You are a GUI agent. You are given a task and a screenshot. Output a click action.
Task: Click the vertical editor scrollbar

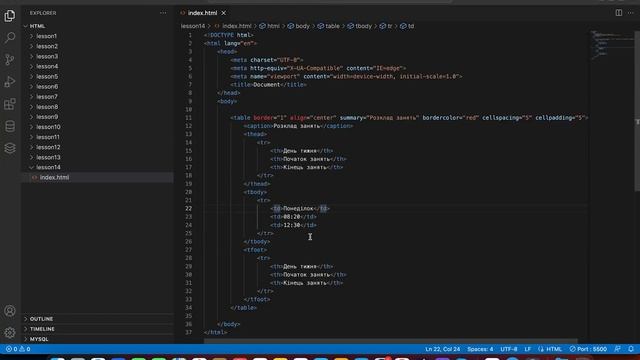tap(637, 111)
